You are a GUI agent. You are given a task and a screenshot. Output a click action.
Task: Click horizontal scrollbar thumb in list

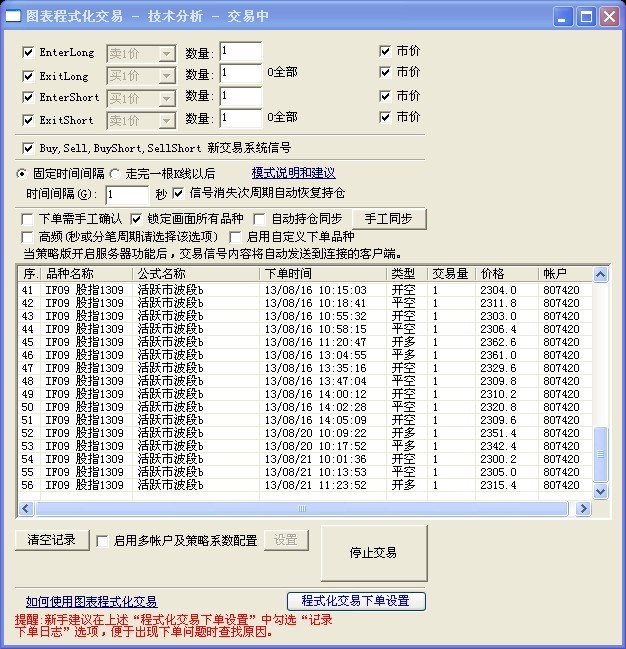302,508
